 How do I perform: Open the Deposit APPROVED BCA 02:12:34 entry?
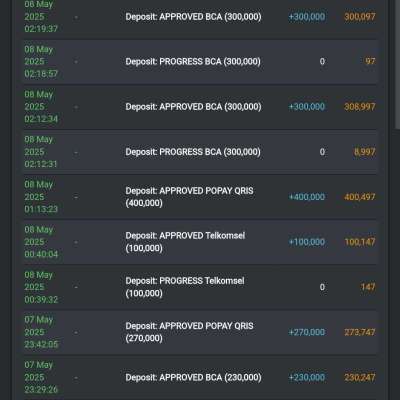pos(200,107)
